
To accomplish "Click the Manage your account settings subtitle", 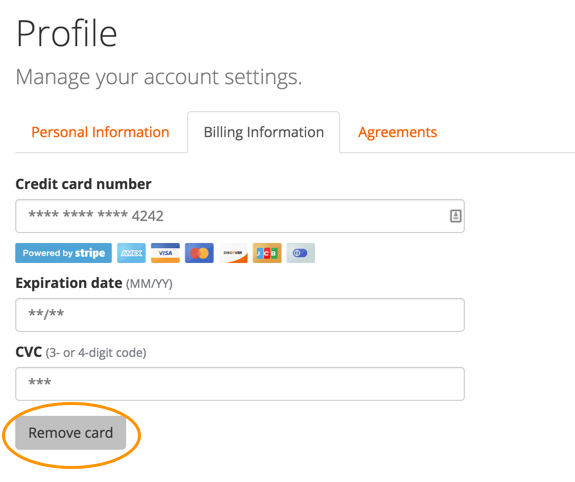I will point(159,77).
